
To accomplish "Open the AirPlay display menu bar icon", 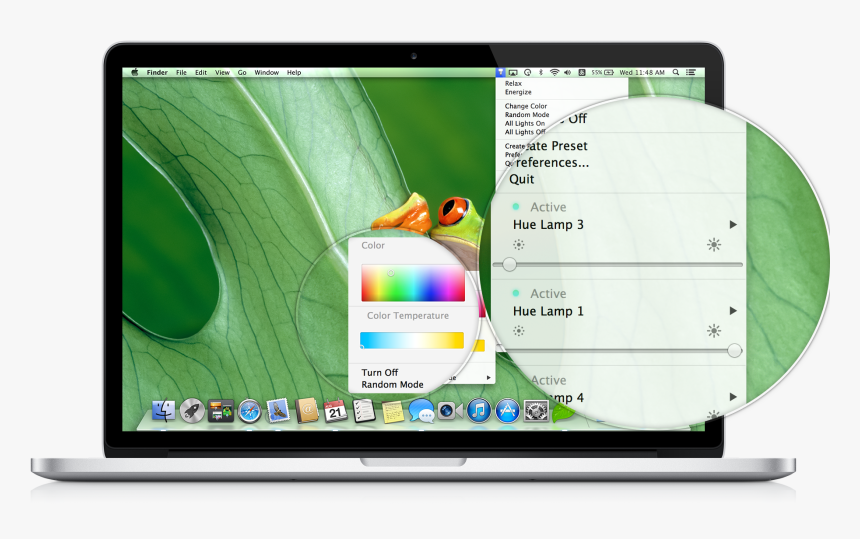I will pyautogui.click(x=513, y=72).
